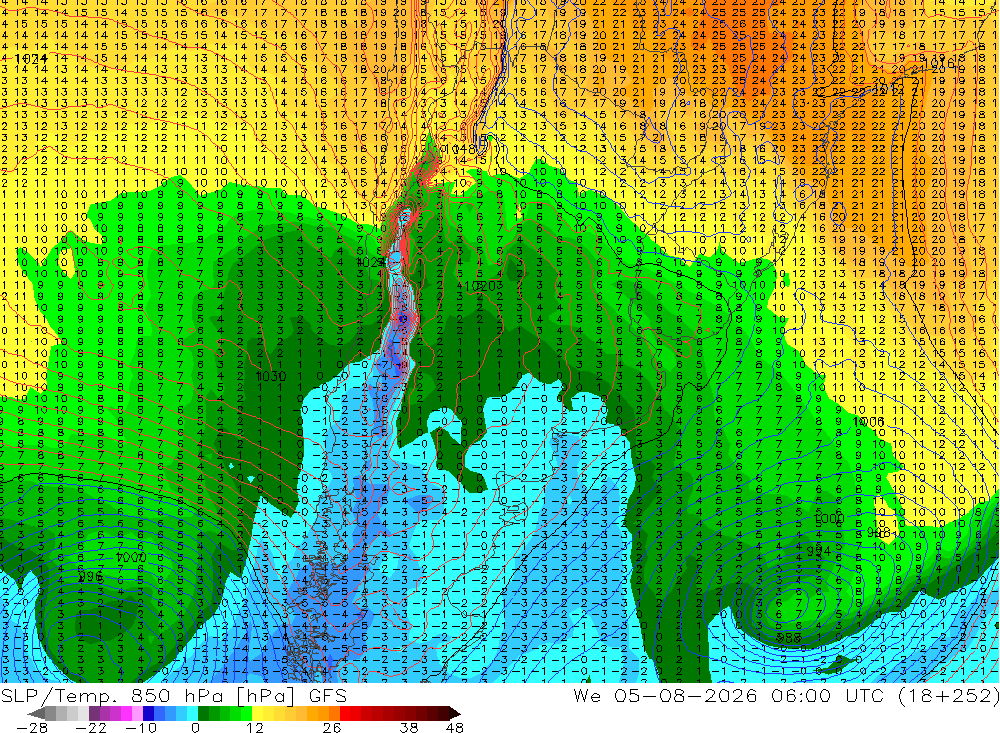Viewport: 1000px width, 733px height.
Task: Click the '996' isobar label in the southwest low
Action: [x=91, y=577]
